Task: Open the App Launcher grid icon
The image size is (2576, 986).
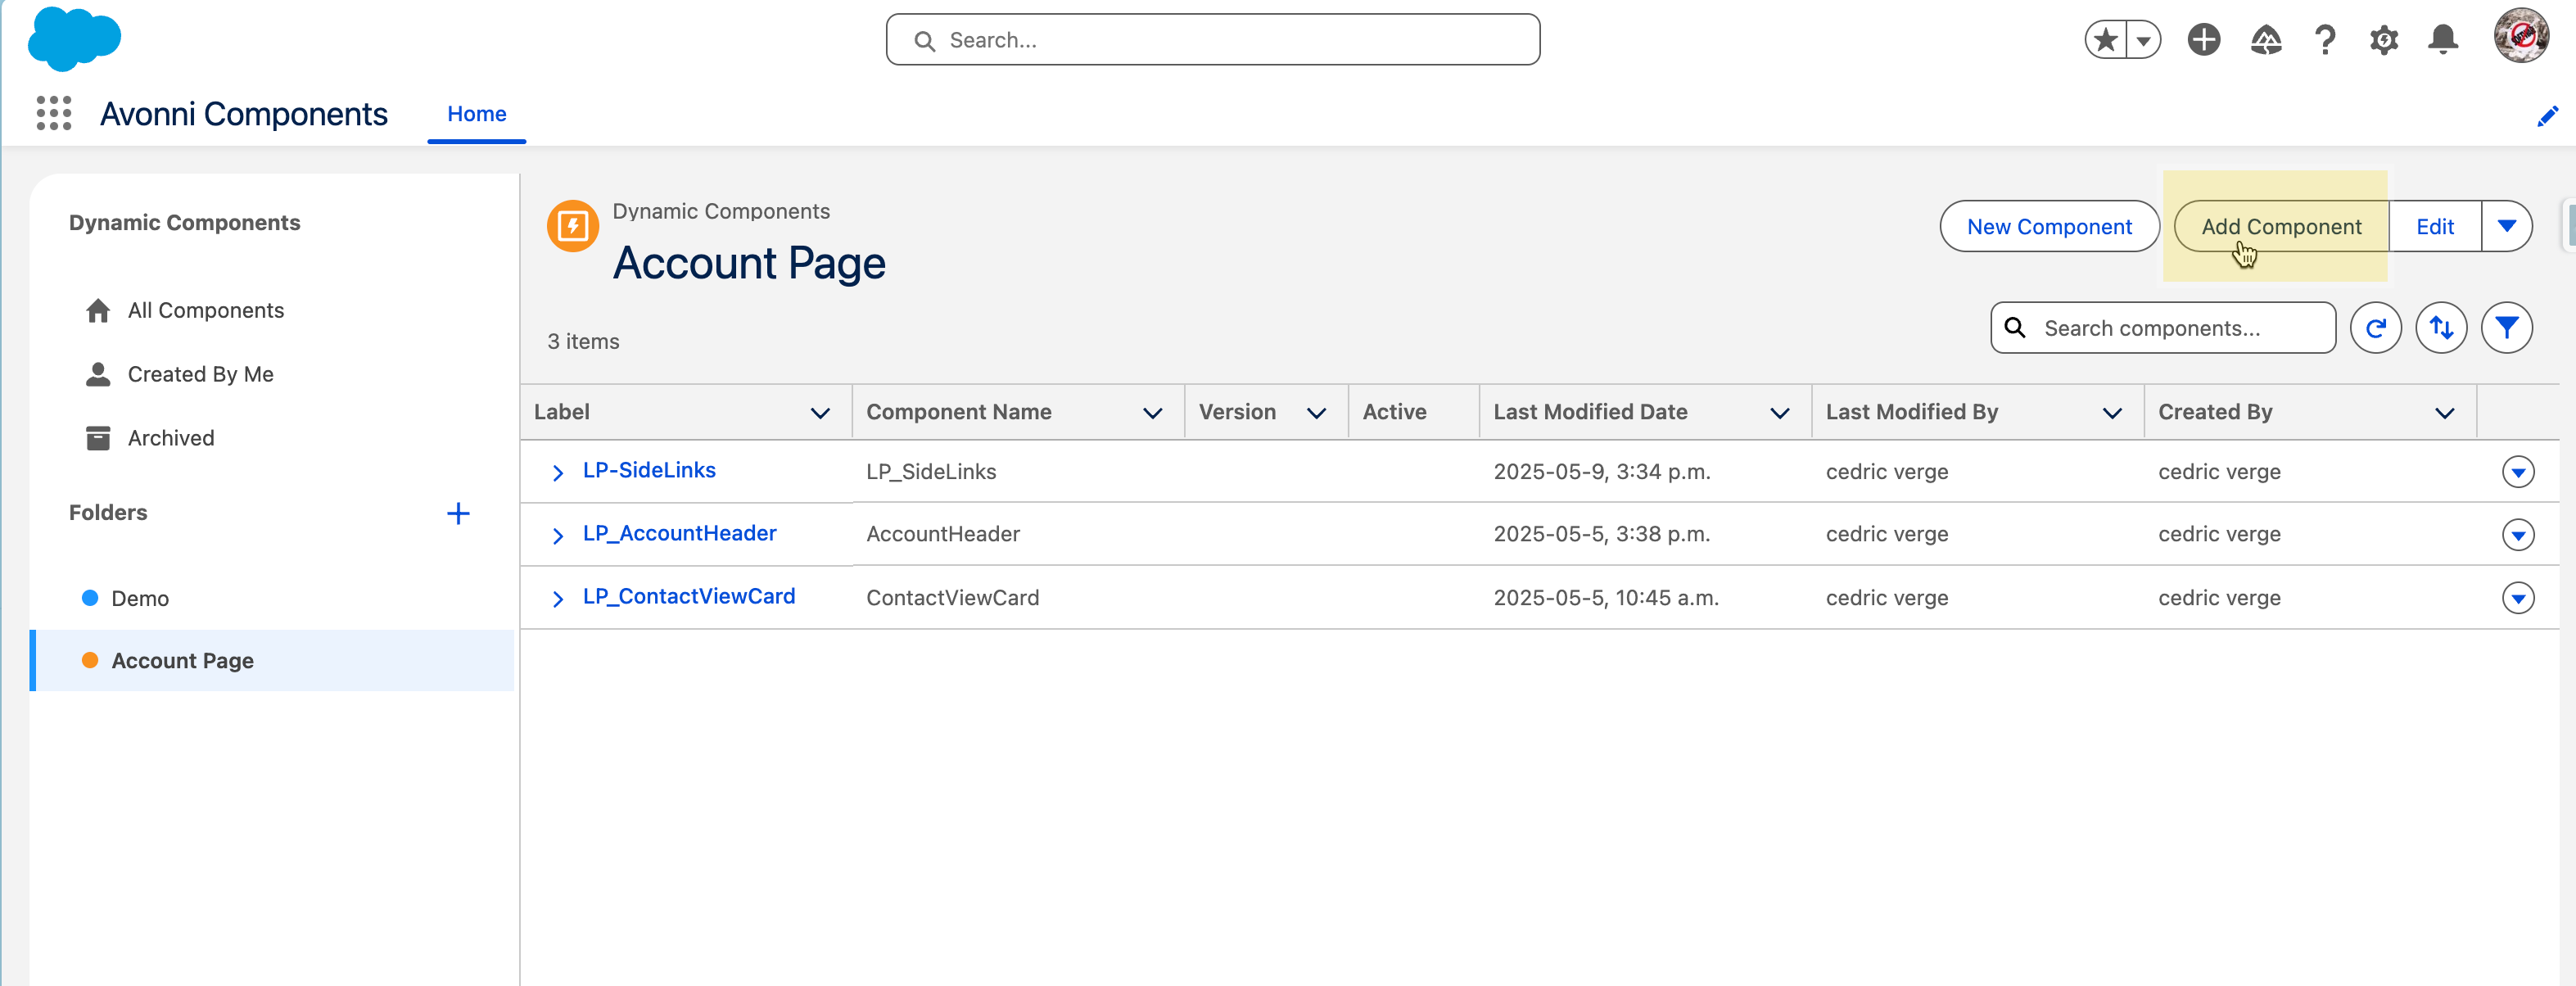Action: click(x=54, y=113)
